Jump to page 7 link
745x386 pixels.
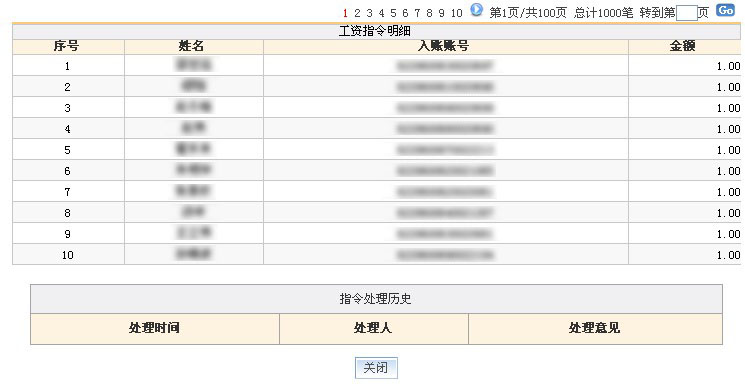pyautogui.click(x=417, y=13)
